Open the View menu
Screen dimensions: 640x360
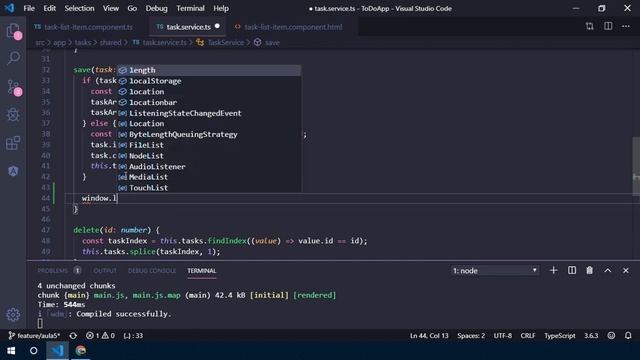point(111,8)
